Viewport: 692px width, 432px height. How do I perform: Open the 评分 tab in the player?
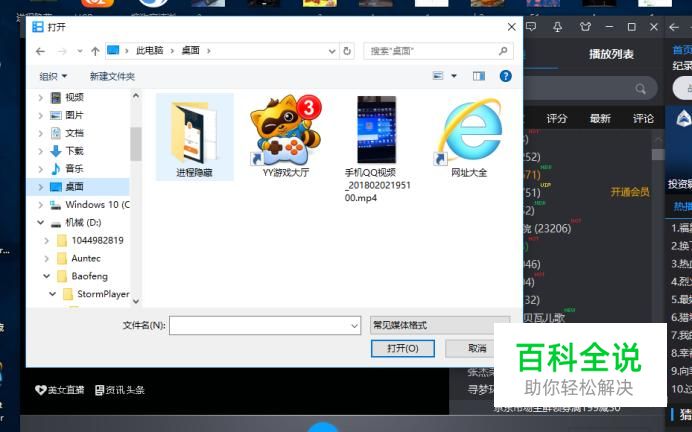557,118
